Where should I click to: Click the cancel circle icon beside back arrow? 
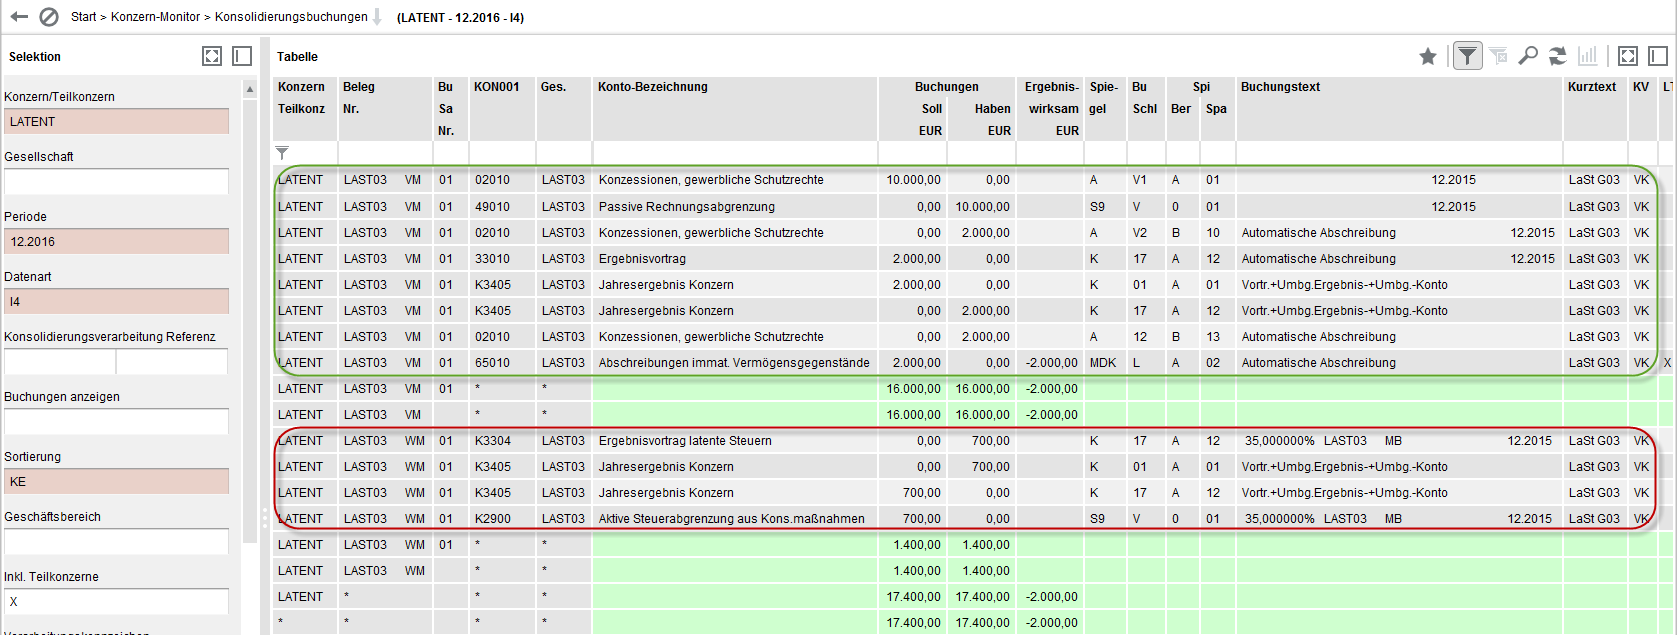coord(48,17)
